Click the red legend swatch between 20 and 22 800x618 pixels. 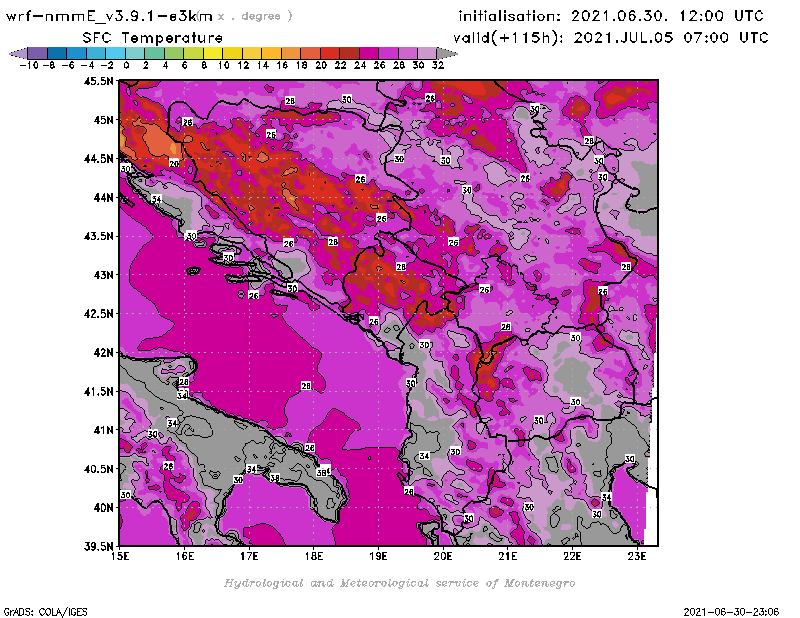(330, 53)
